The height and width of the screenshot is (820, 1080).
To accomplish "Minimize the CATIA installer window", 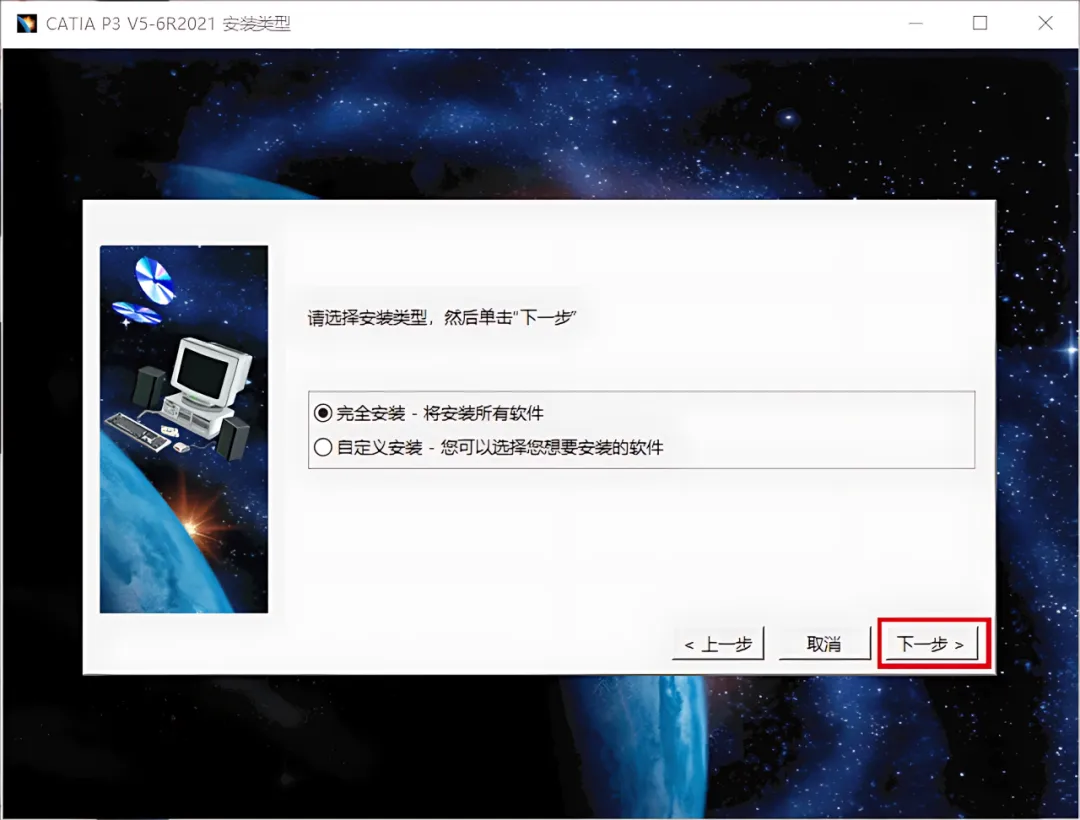I will 915,23.
